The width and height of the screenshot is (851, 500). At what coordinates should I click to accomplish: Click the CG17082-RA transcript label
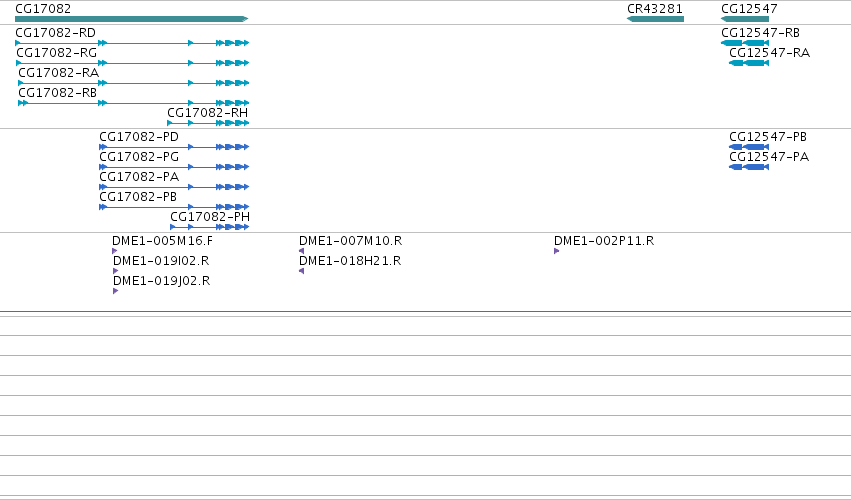(59, 73)
